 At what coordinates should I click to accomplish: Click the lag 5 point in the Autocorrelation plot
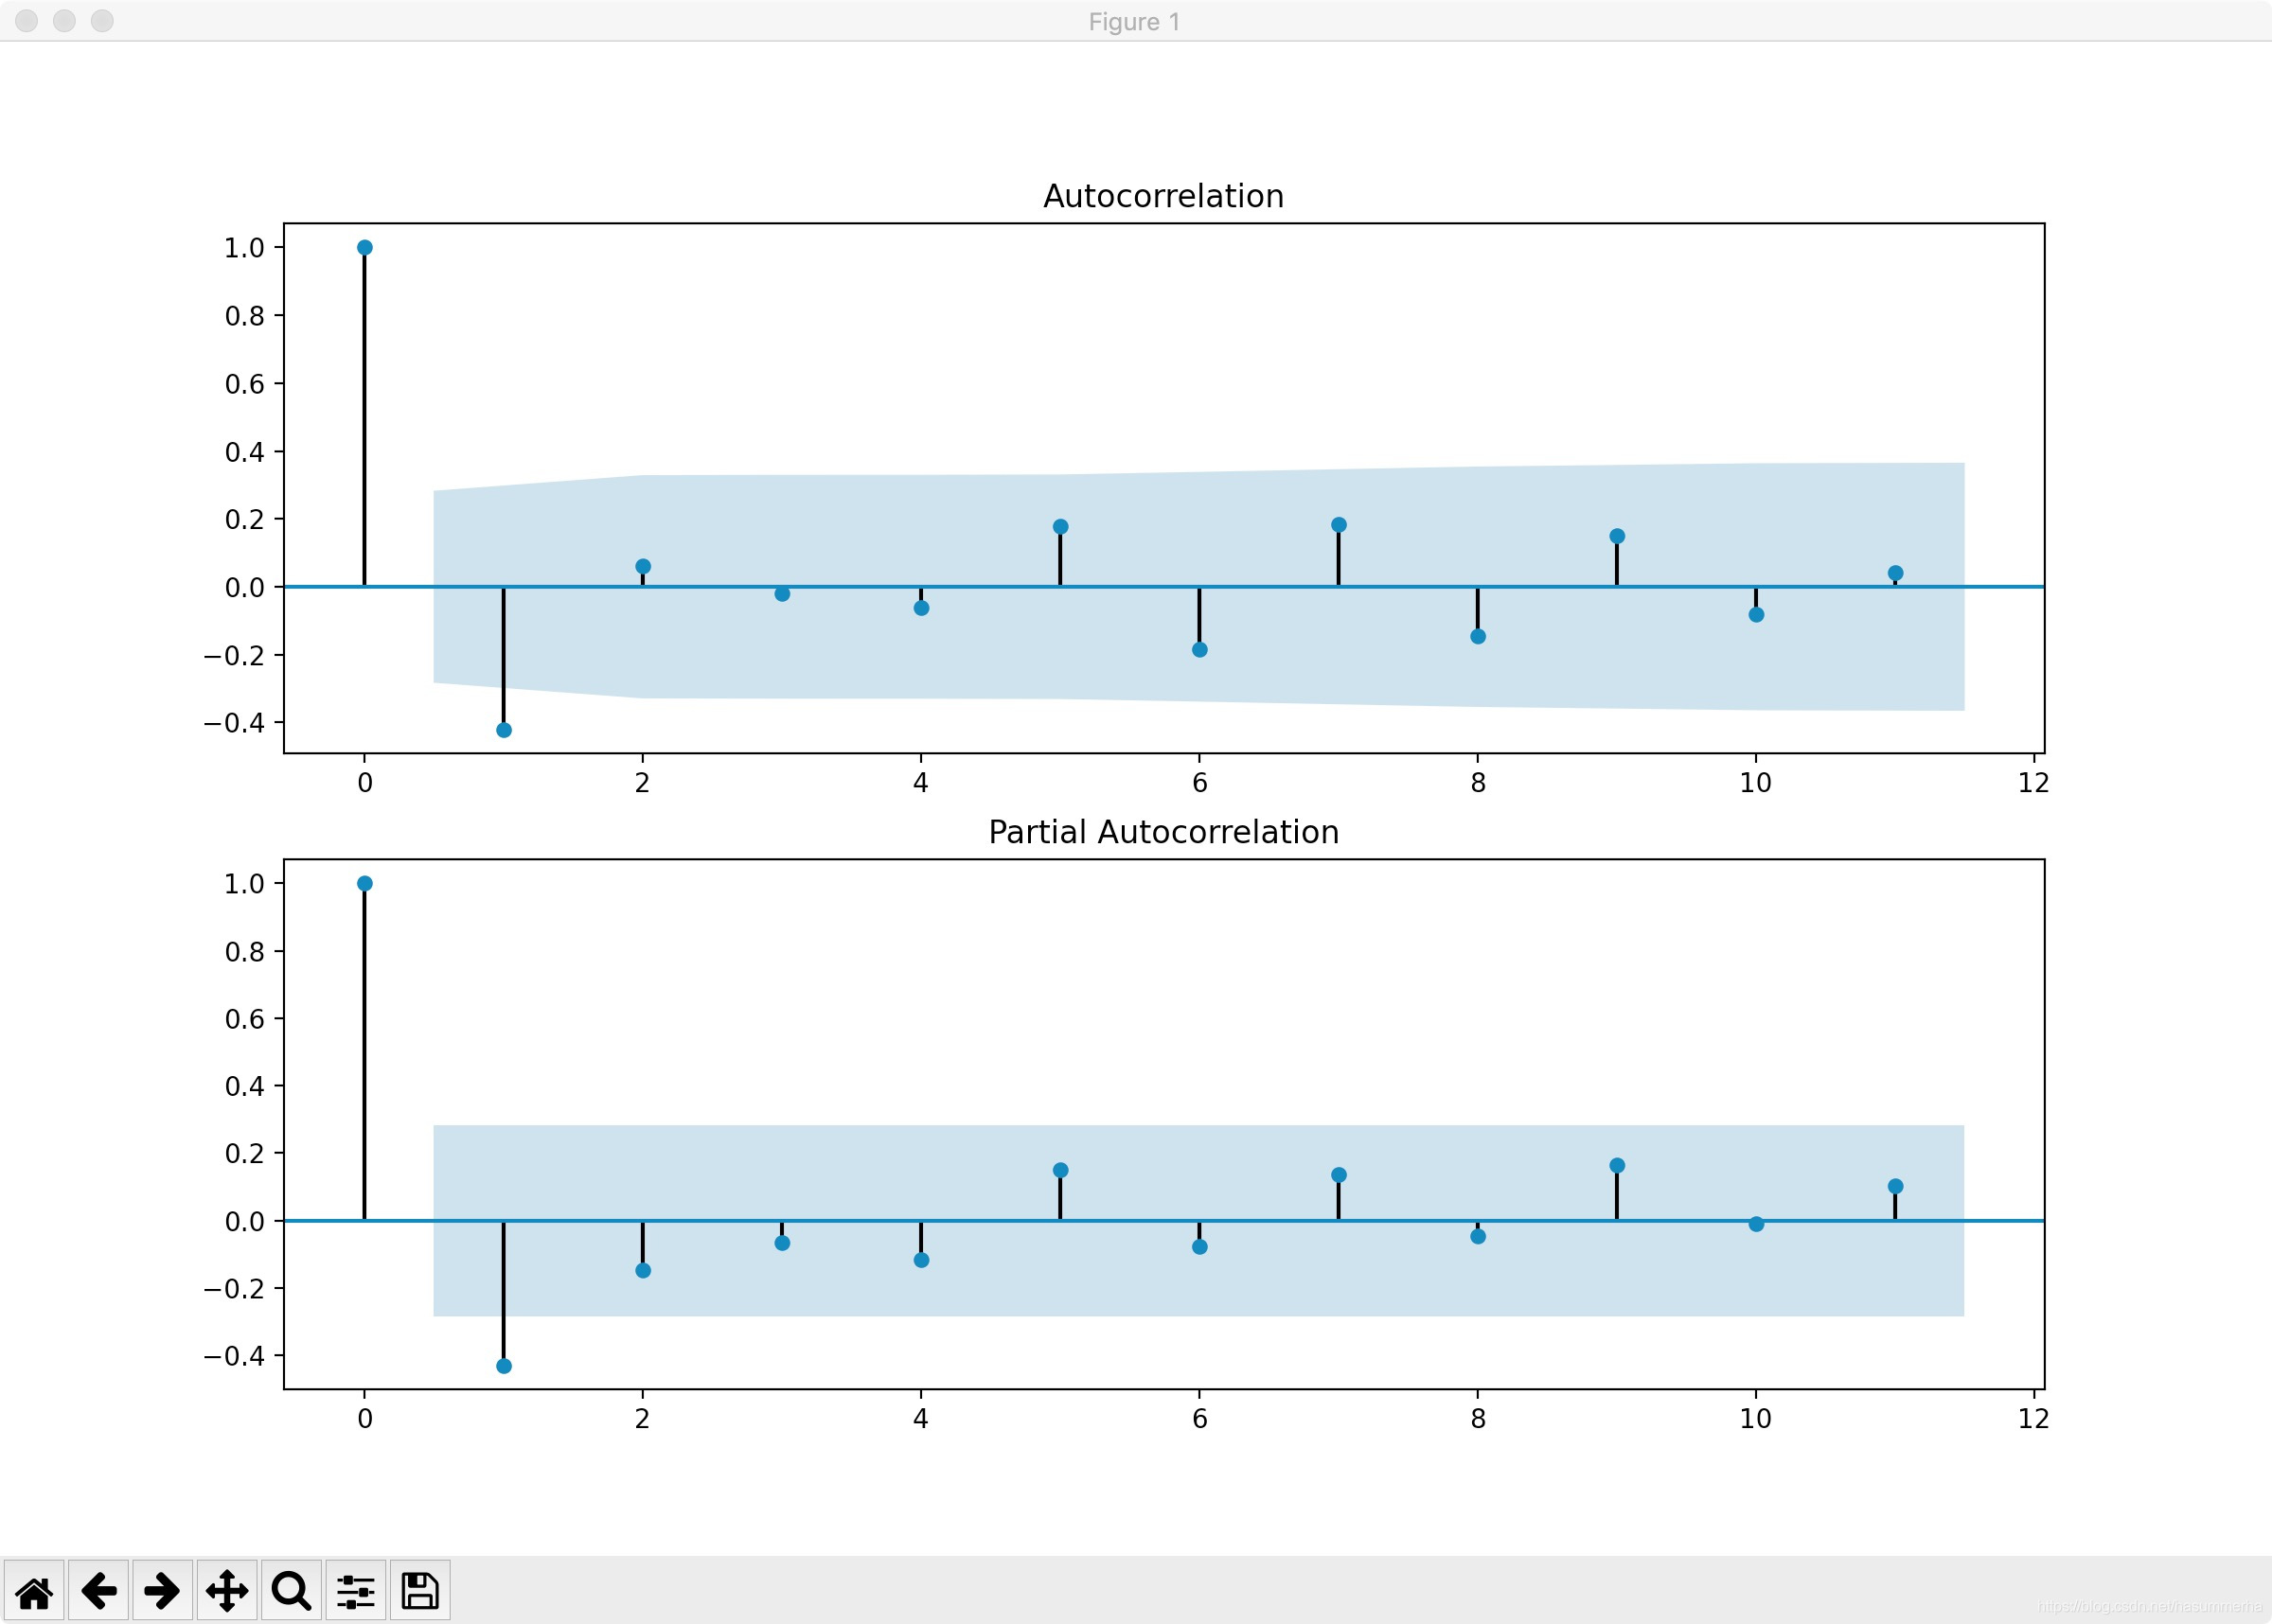pos(1060,527)
